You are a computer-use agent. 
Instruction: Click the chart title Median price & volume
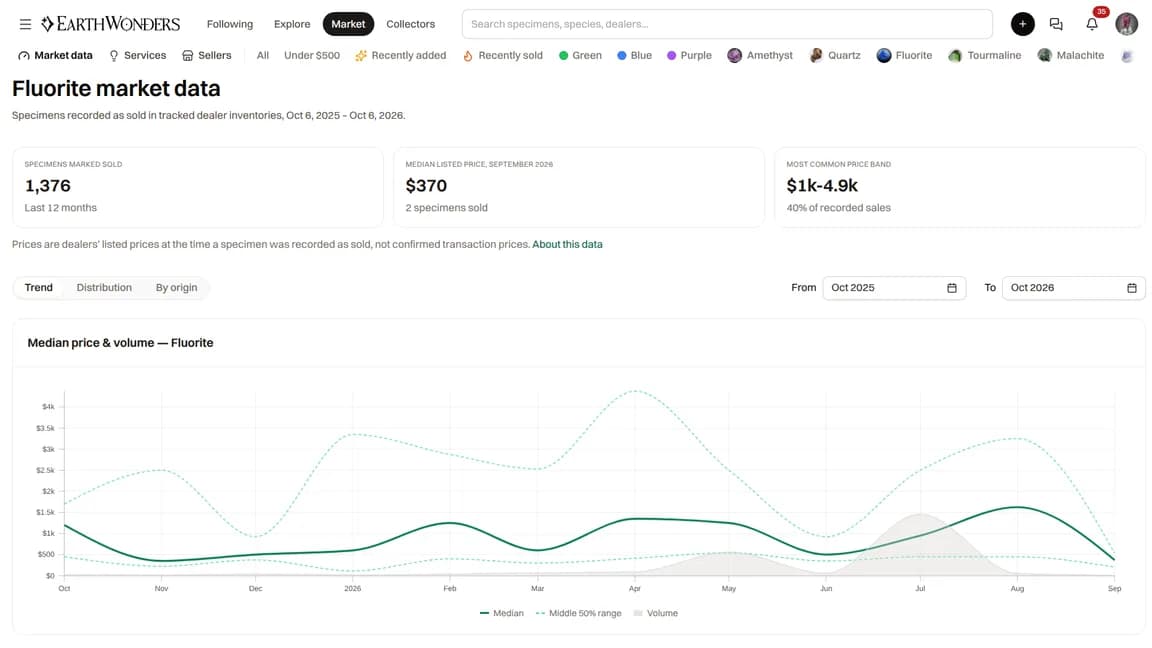120,343
